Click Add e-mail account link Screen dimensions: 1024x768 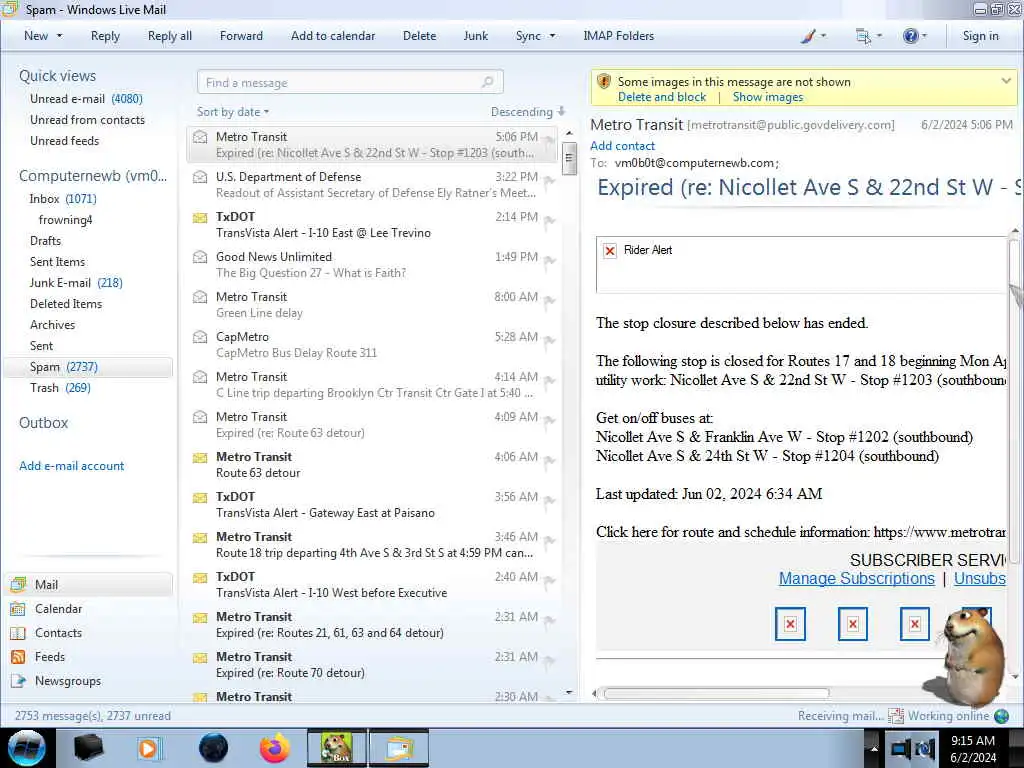[71, 466]
